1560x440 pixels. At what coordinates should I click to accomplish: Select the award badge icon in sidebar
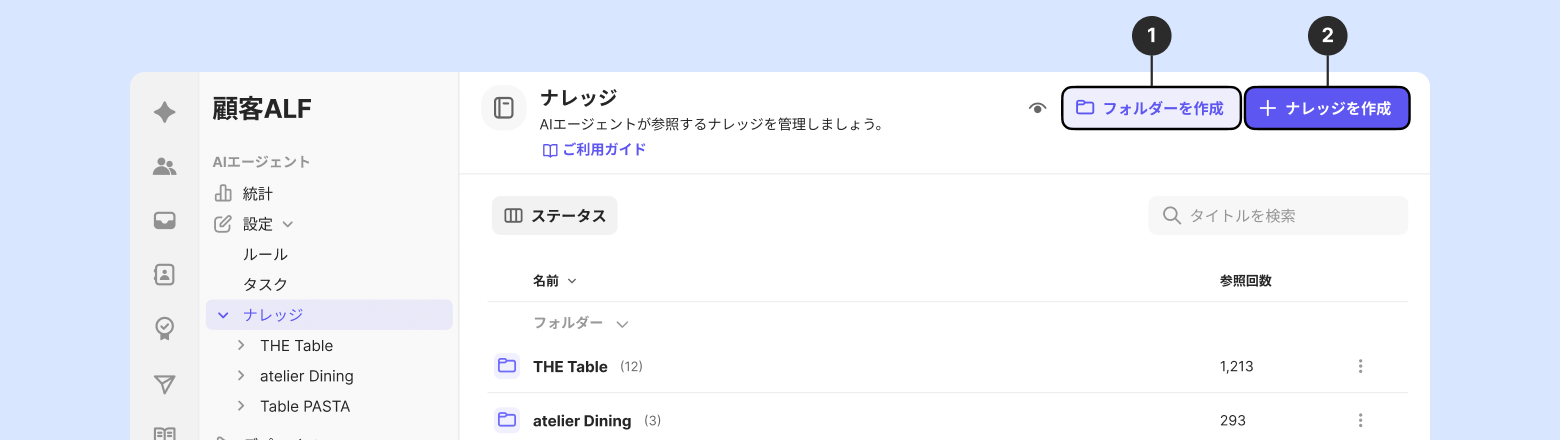pyautogui.click(x=165, y=329)
